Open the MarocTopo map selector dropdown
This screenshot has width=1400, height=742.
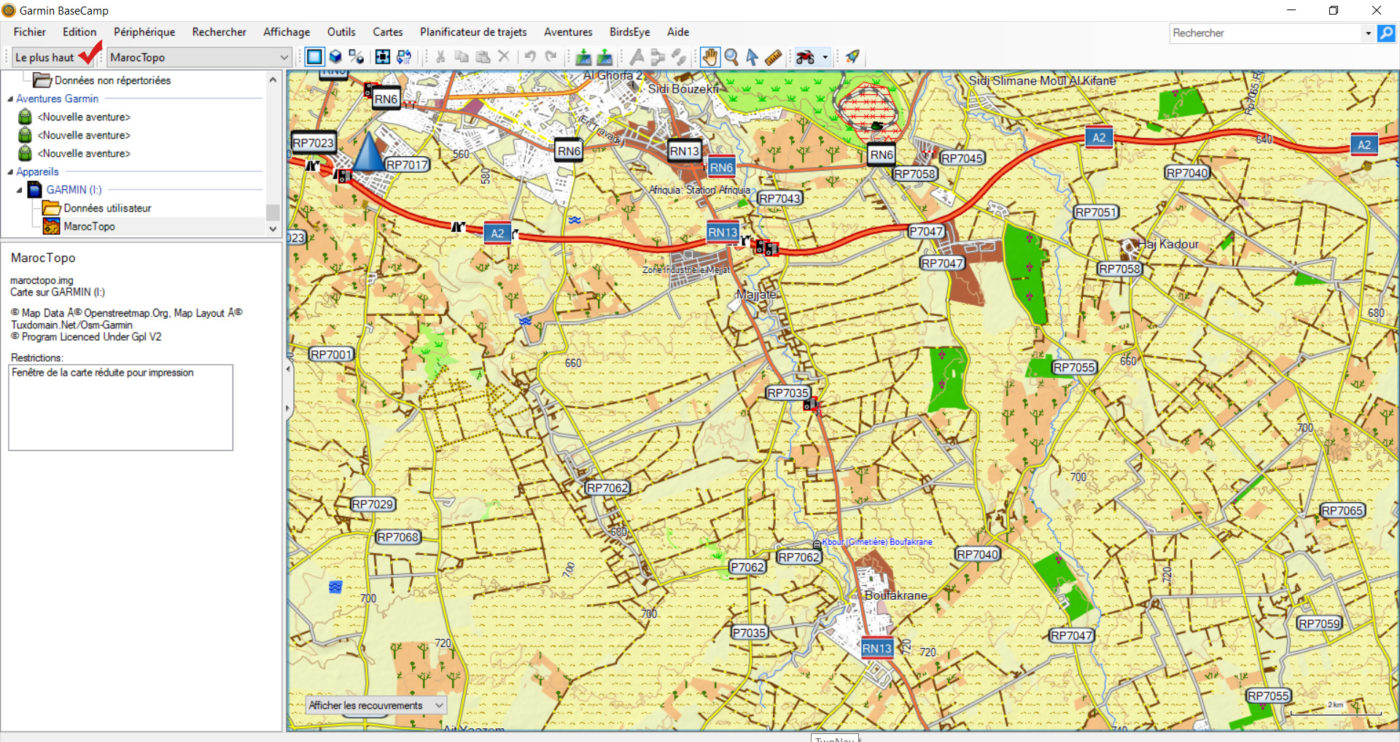199,57
